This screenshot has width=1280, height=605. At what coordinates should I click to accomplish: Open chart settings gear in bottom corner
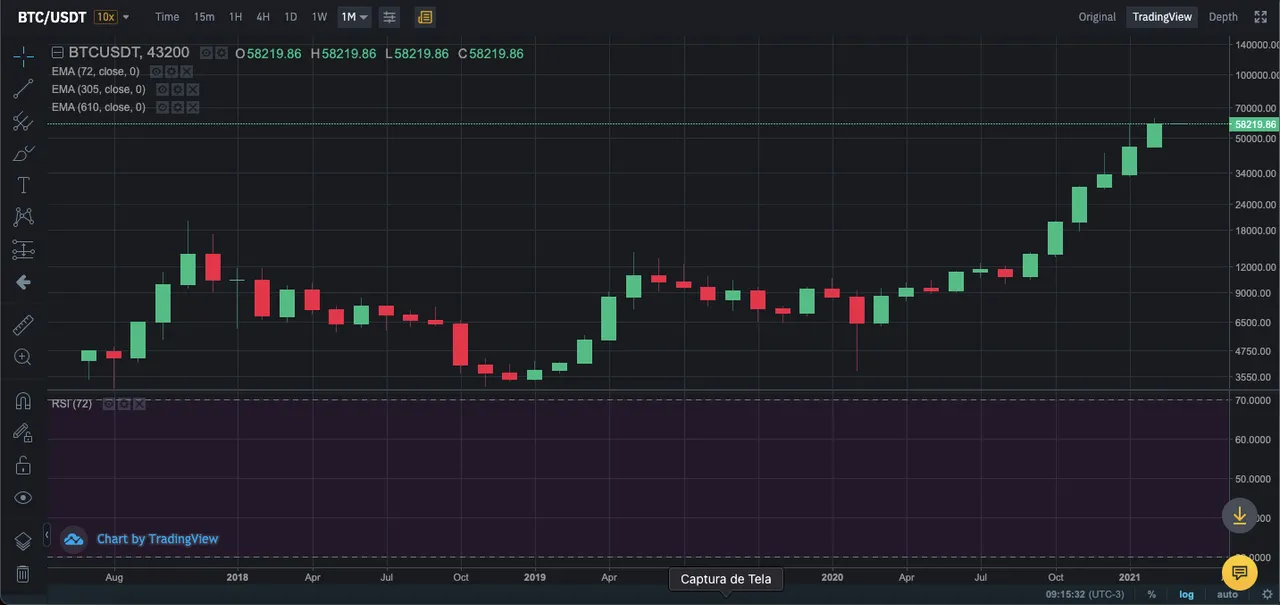(1266, 595)
